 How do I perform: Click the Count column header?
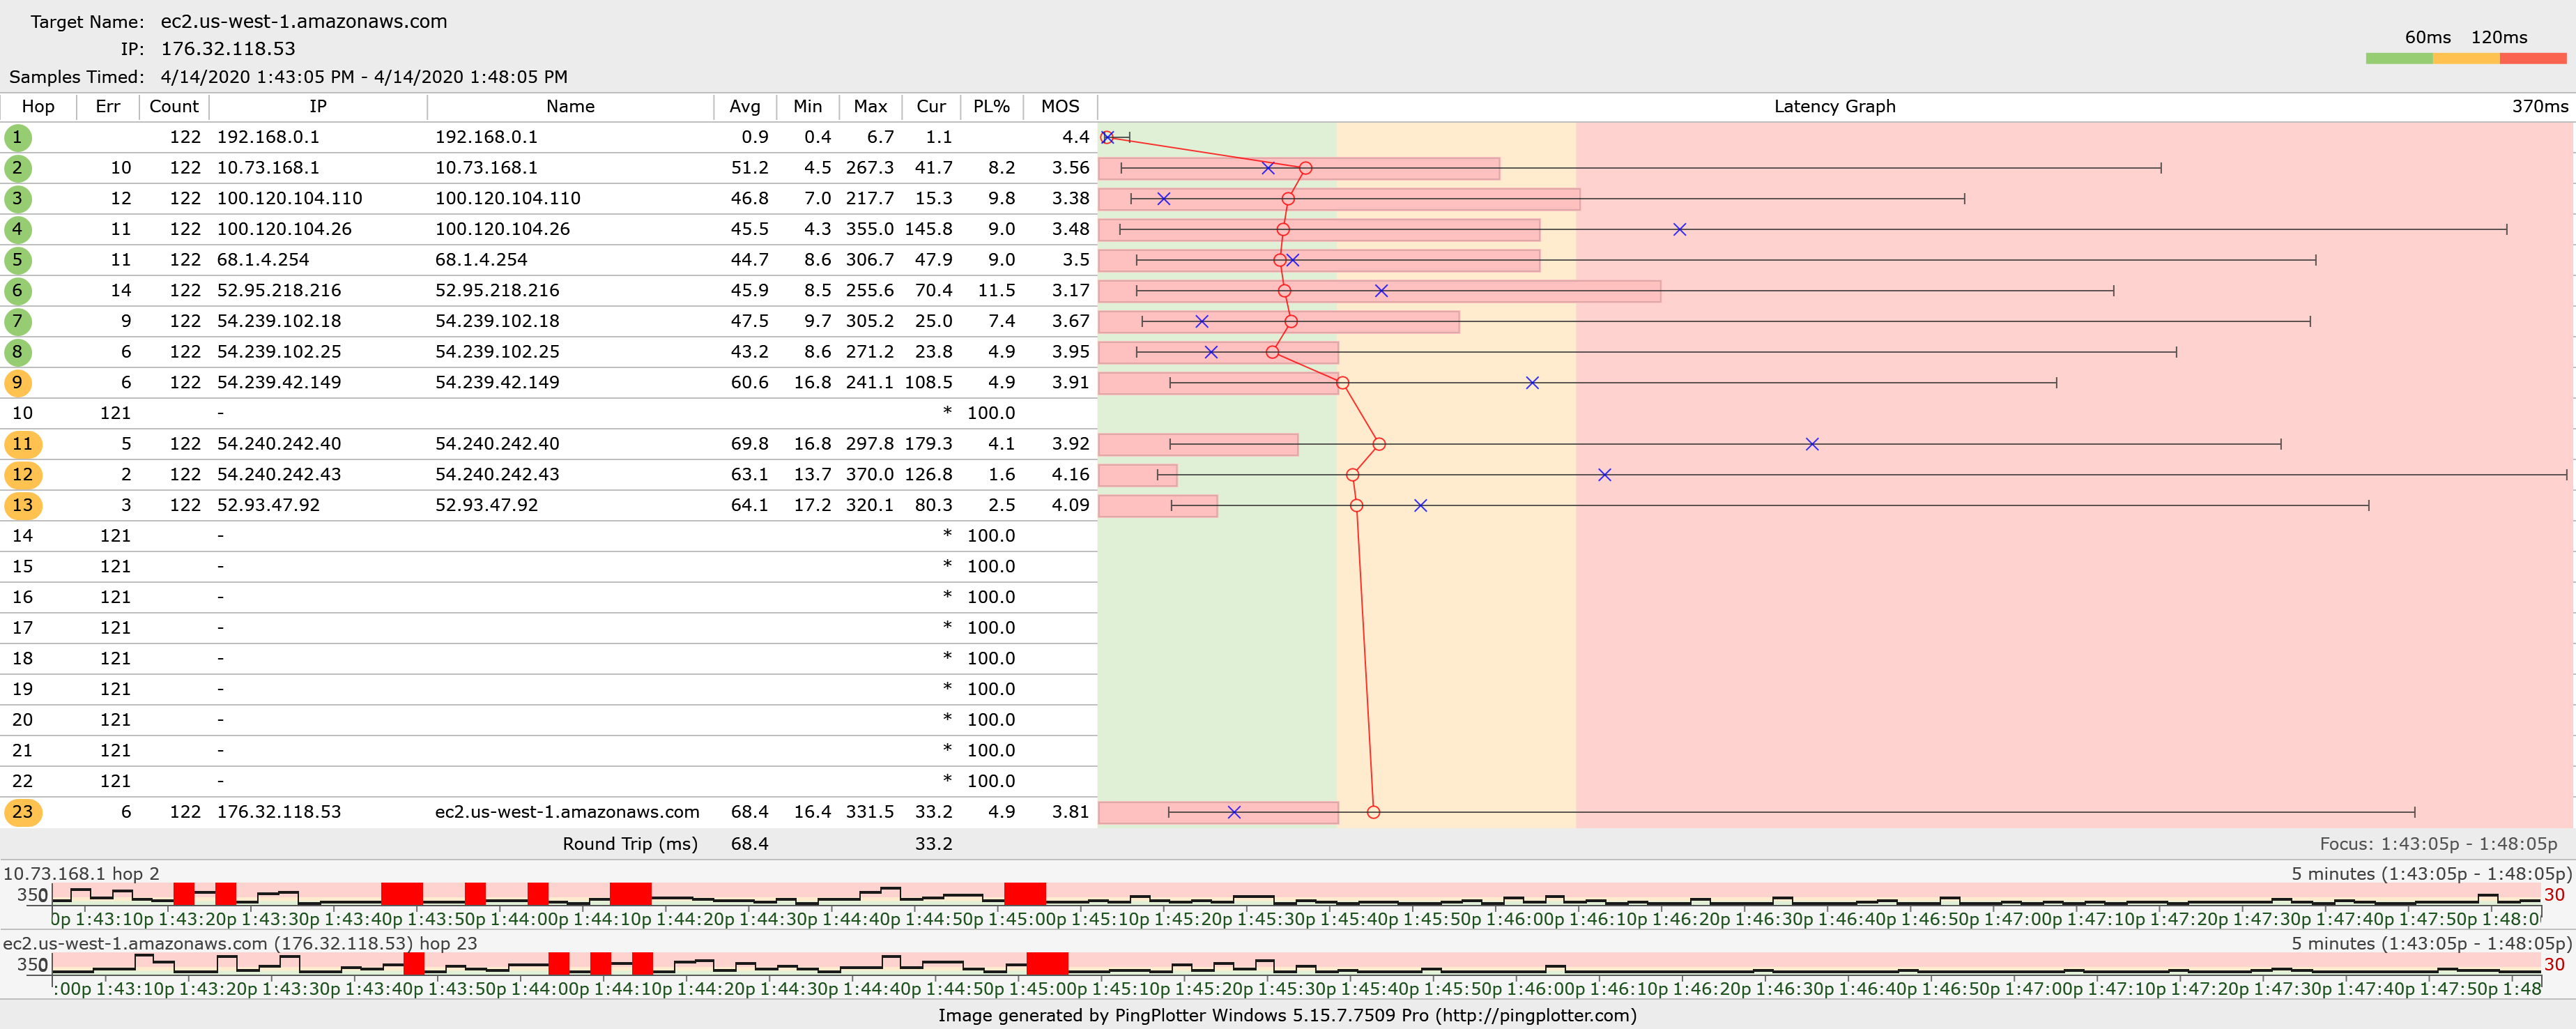coord(174,107)
